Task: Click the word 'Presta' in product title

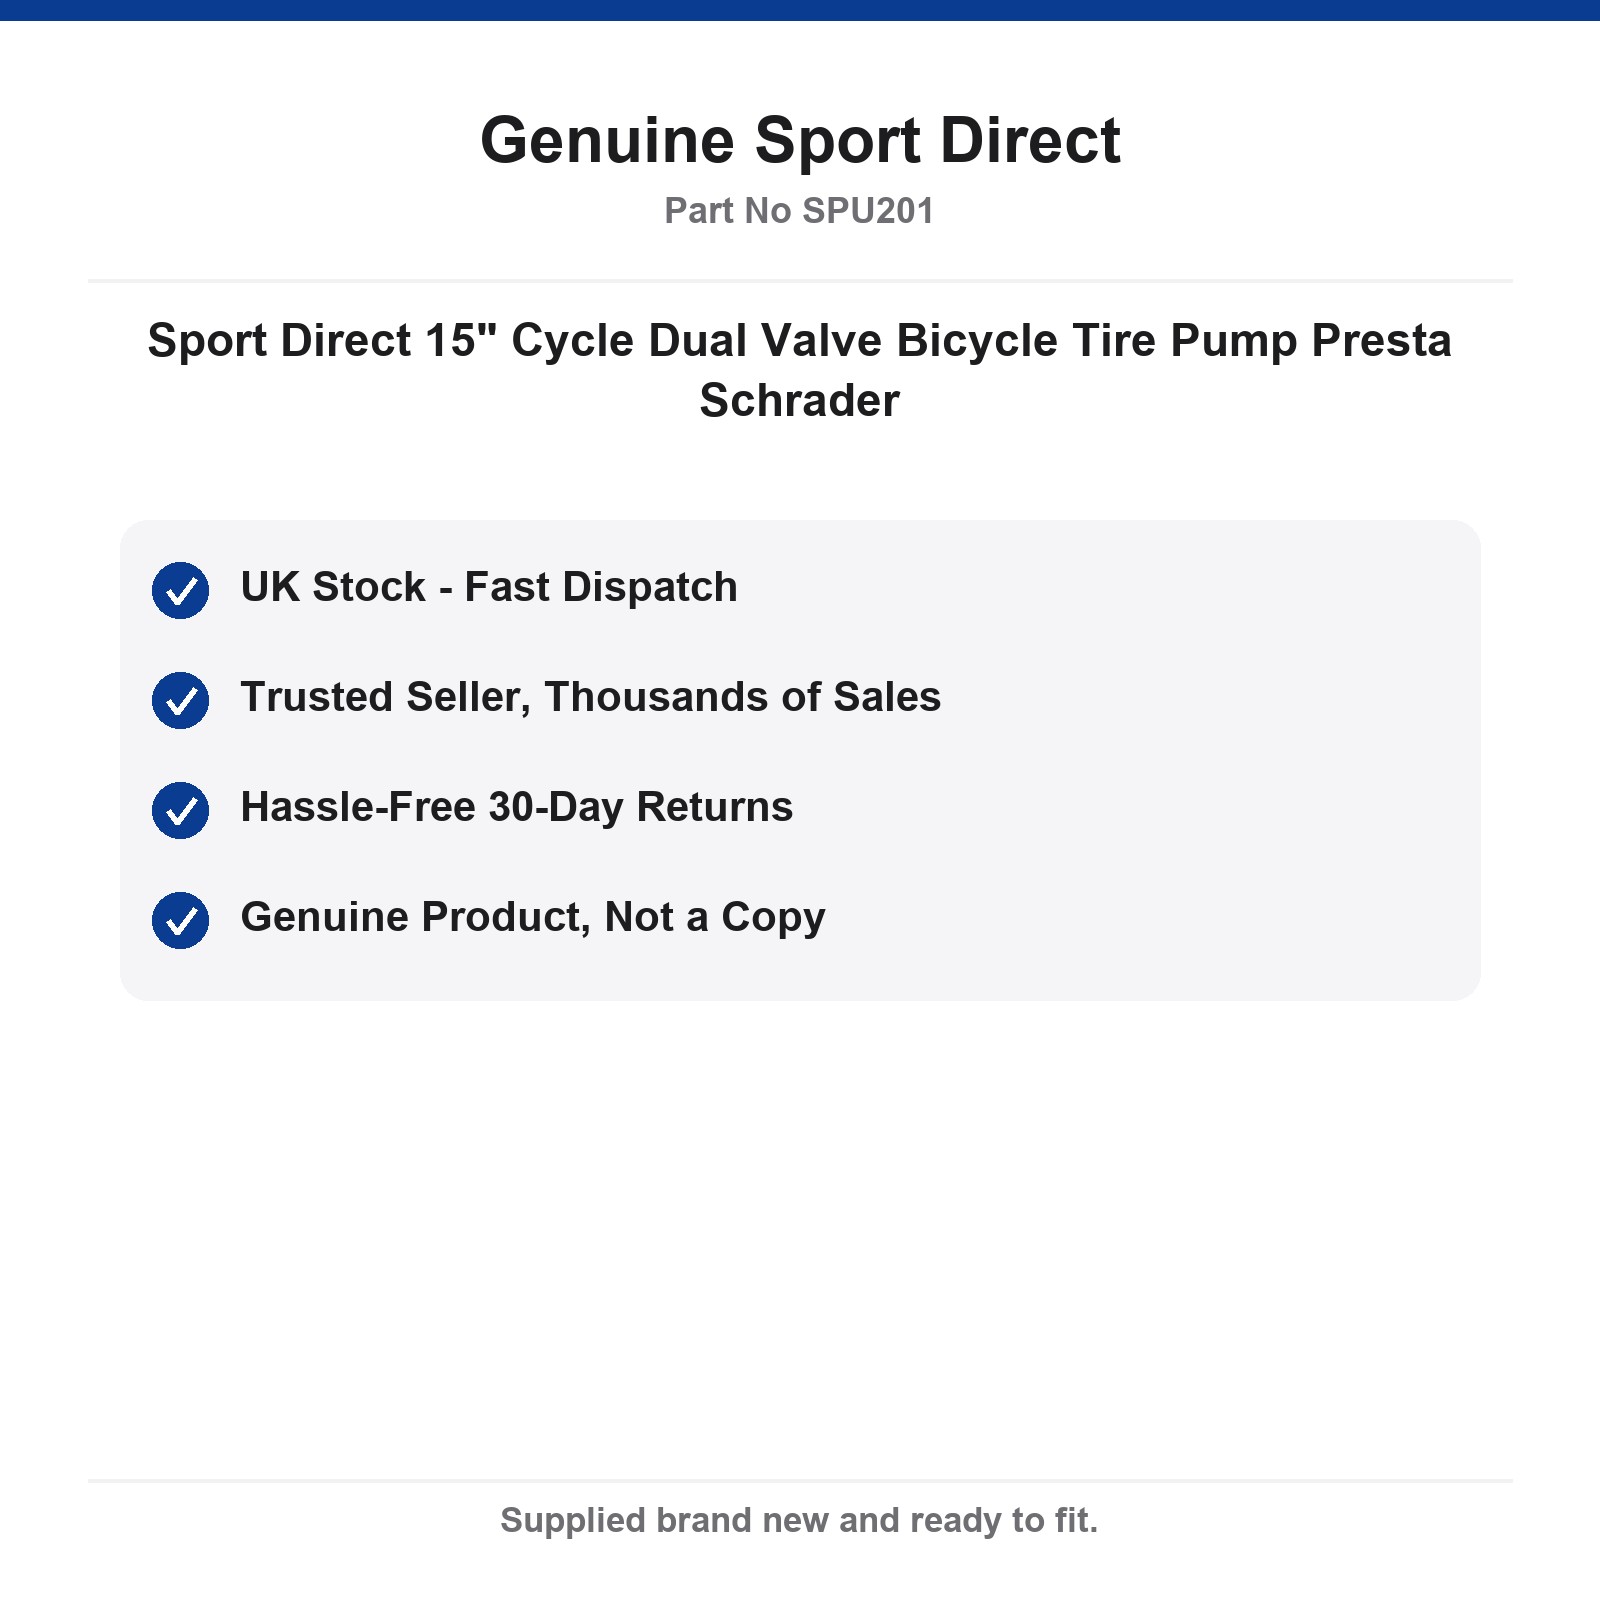Action: click(1381, 341)
